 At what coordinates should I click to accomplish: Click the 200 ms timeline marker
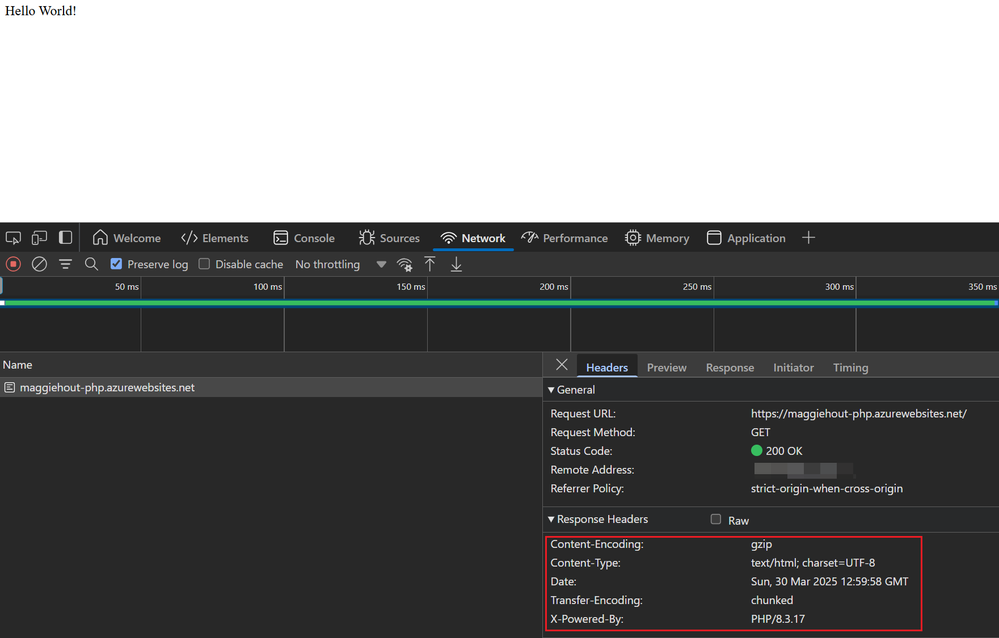click(554, 287)
